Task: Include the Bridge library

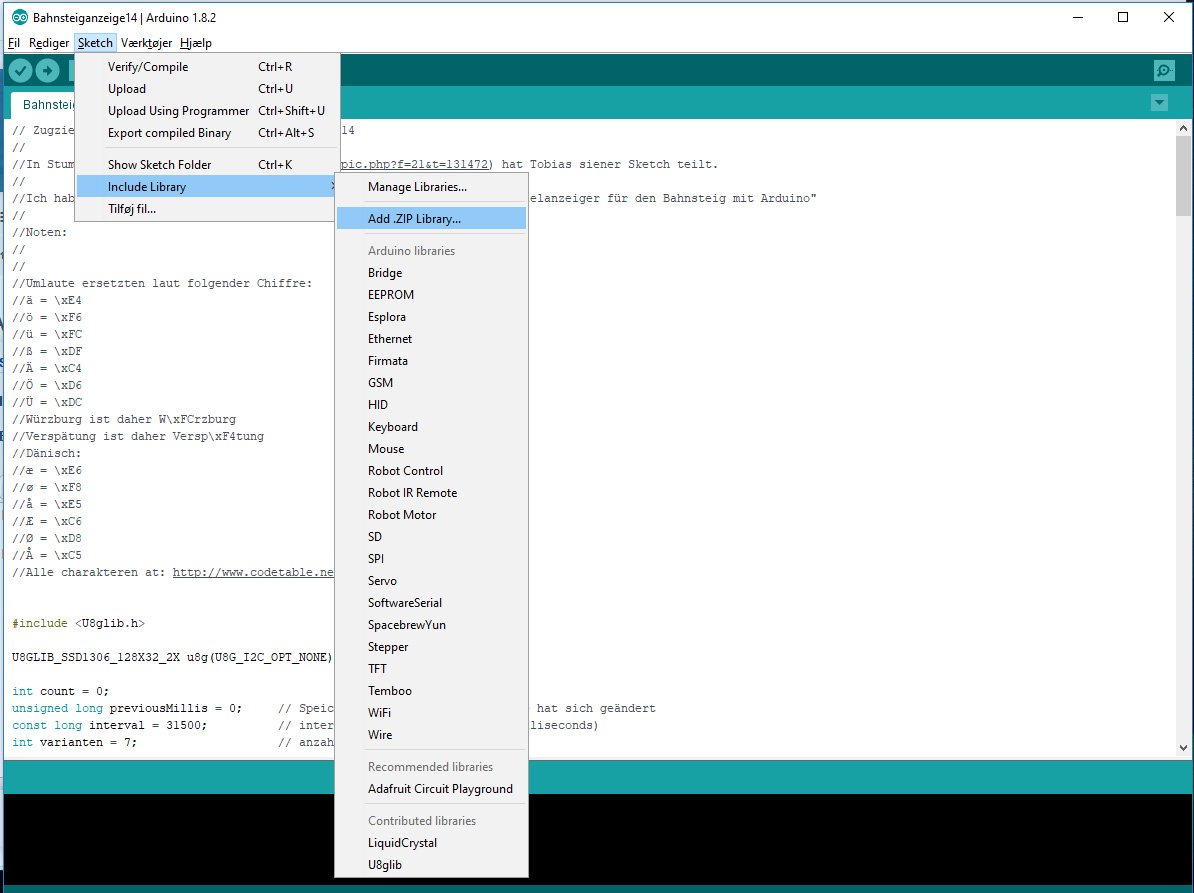Action: coord(431,273)
